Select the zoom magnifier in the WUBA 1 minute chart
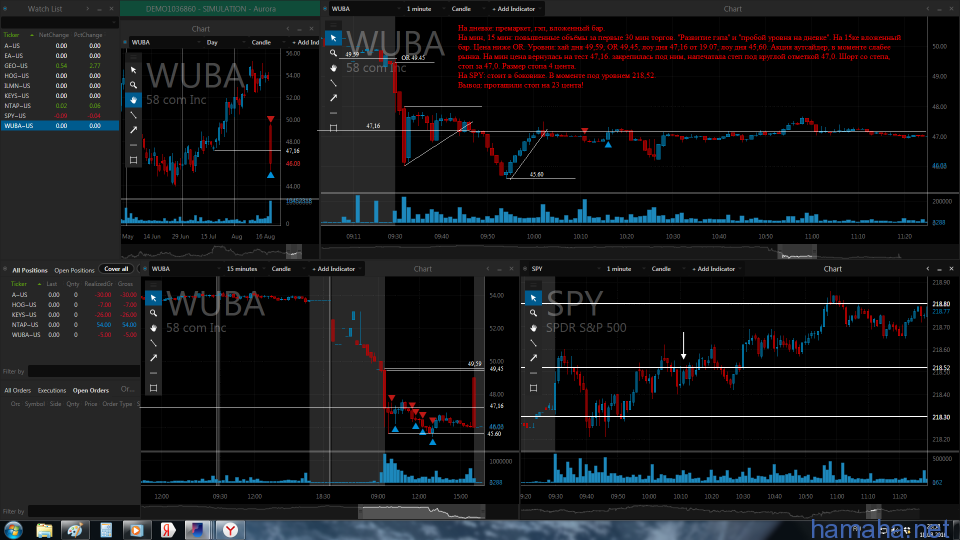The width and height of the screenshot is (960, 540). click(x=333, y=53)
